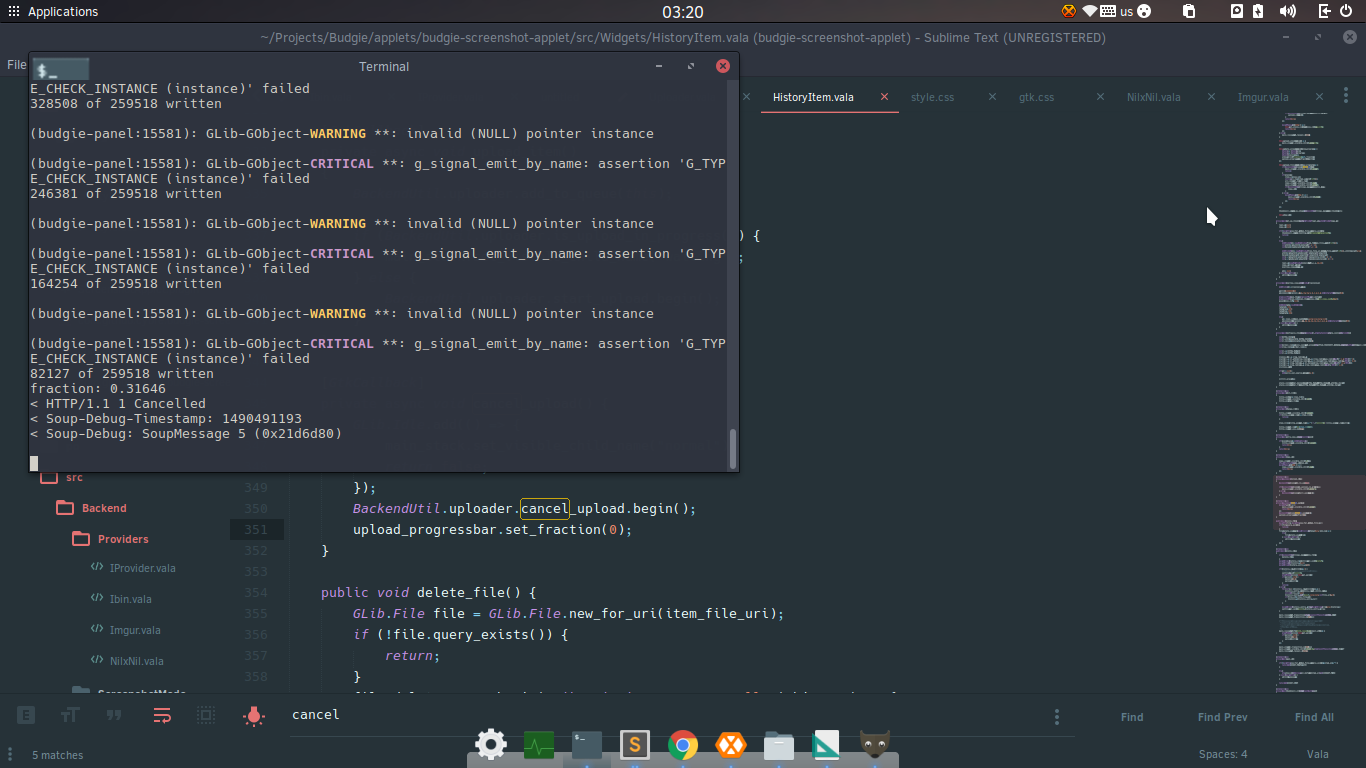Close the style.css tab
1366x768 pixels.
992,97
